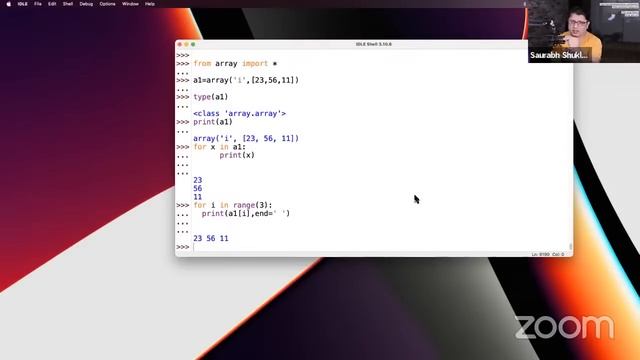640x360 pixels.
Task: Open the IDLE application menu
Action: [22, 4]
